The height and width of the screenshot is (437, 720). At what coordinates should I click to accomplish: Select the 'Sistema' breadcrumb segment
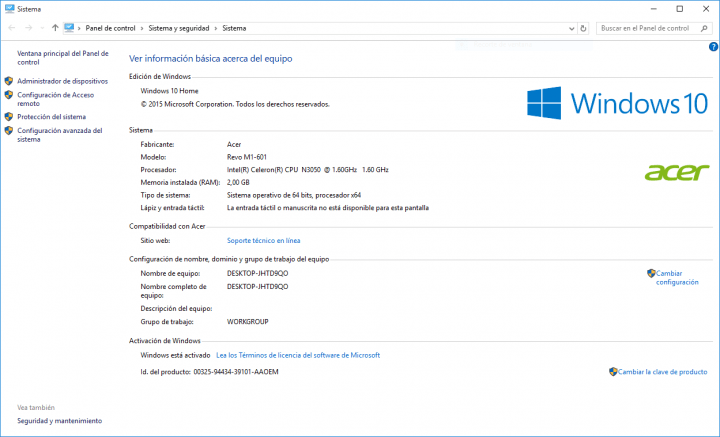click(234, 28)
